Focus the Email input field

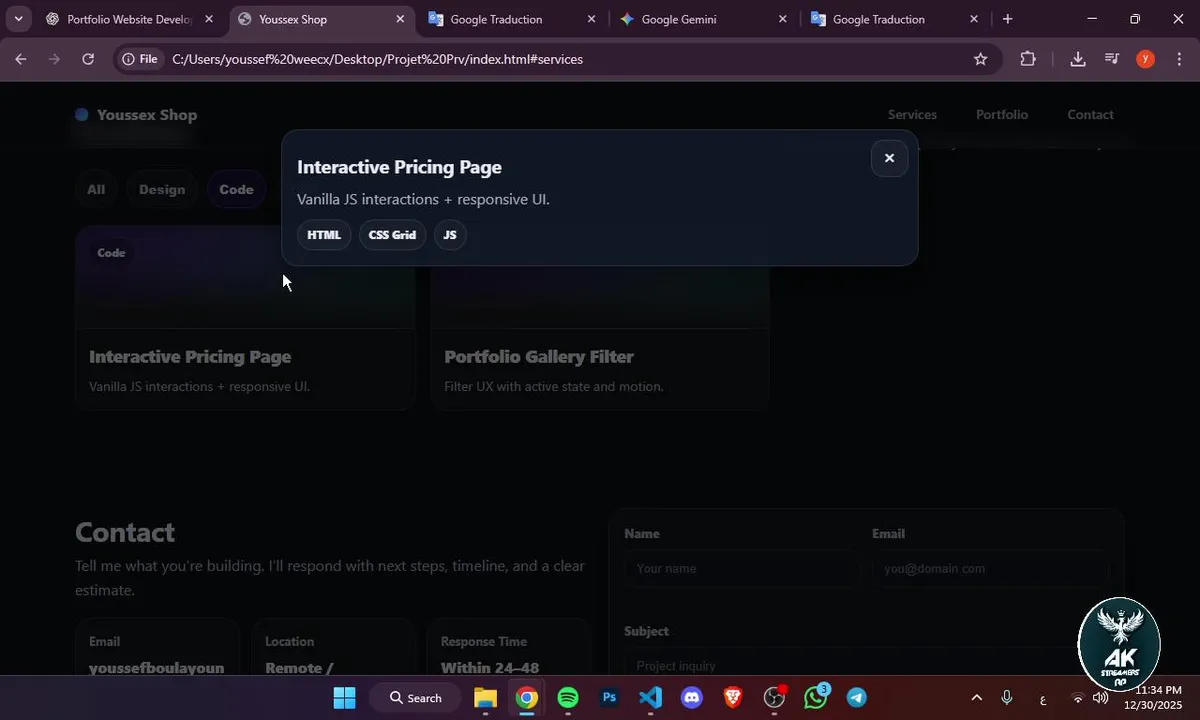(990, 568)
